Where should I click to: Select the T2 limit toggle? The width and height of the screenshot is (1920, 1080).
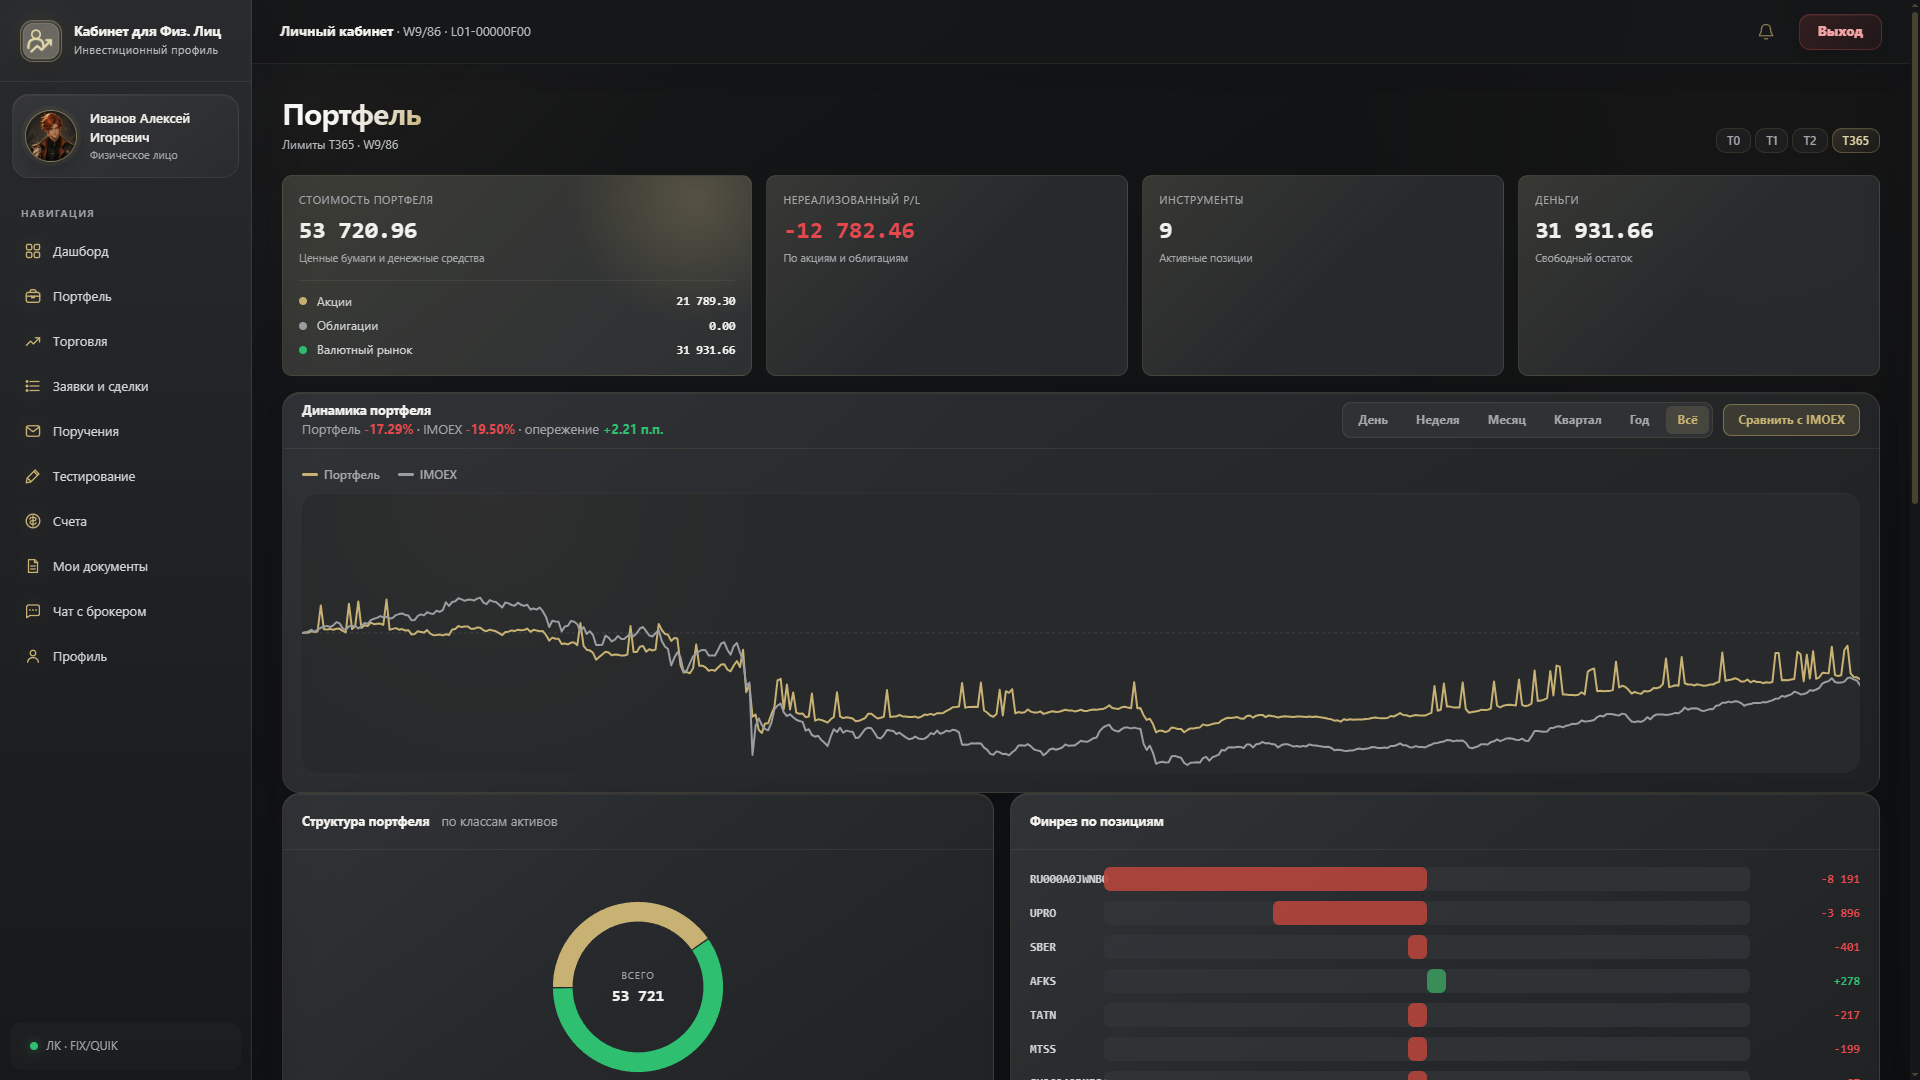click(x=1809, y=141)
